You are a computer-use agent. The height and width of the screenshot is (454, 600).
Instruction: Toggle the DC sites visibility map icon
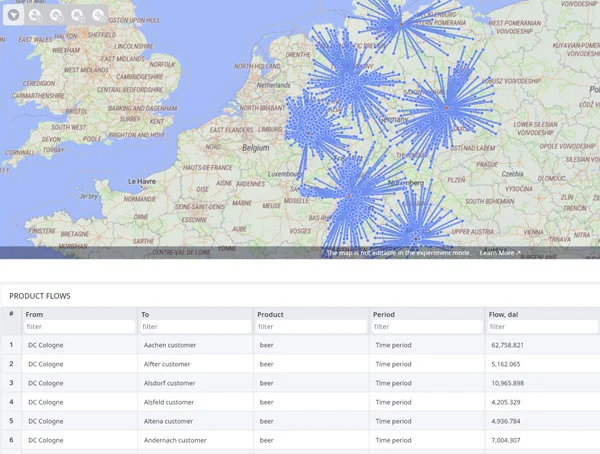click(x=55, y=15)
